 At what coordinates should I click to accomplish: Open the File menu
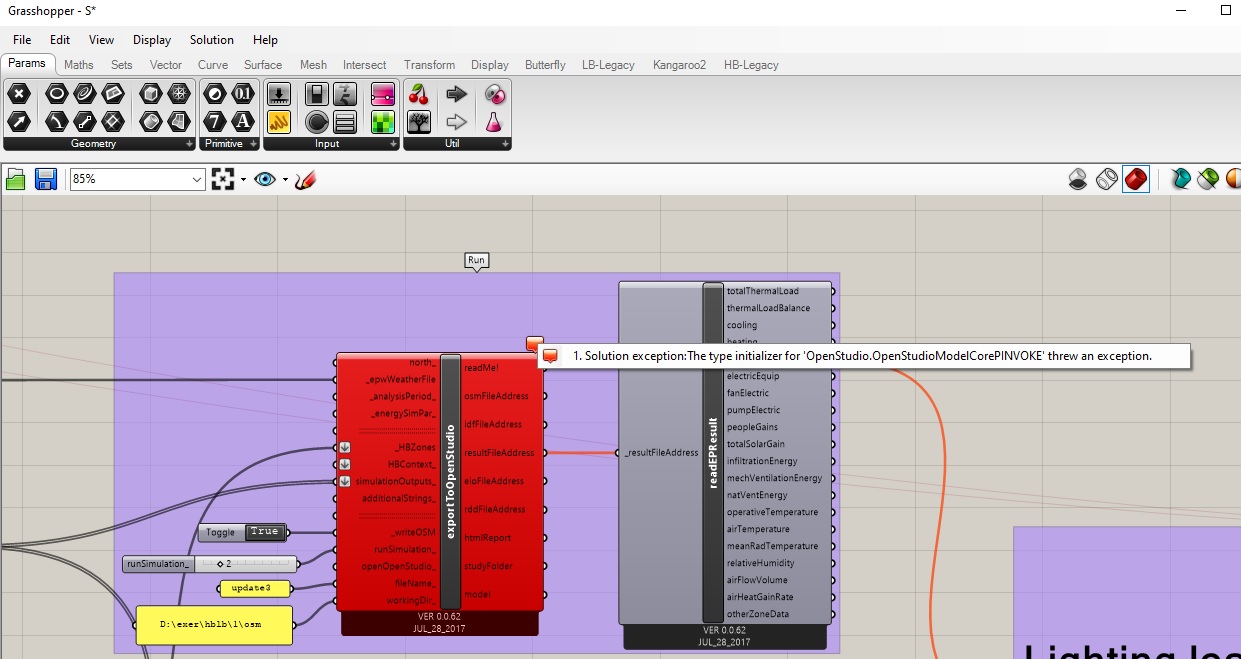(22, 40)
